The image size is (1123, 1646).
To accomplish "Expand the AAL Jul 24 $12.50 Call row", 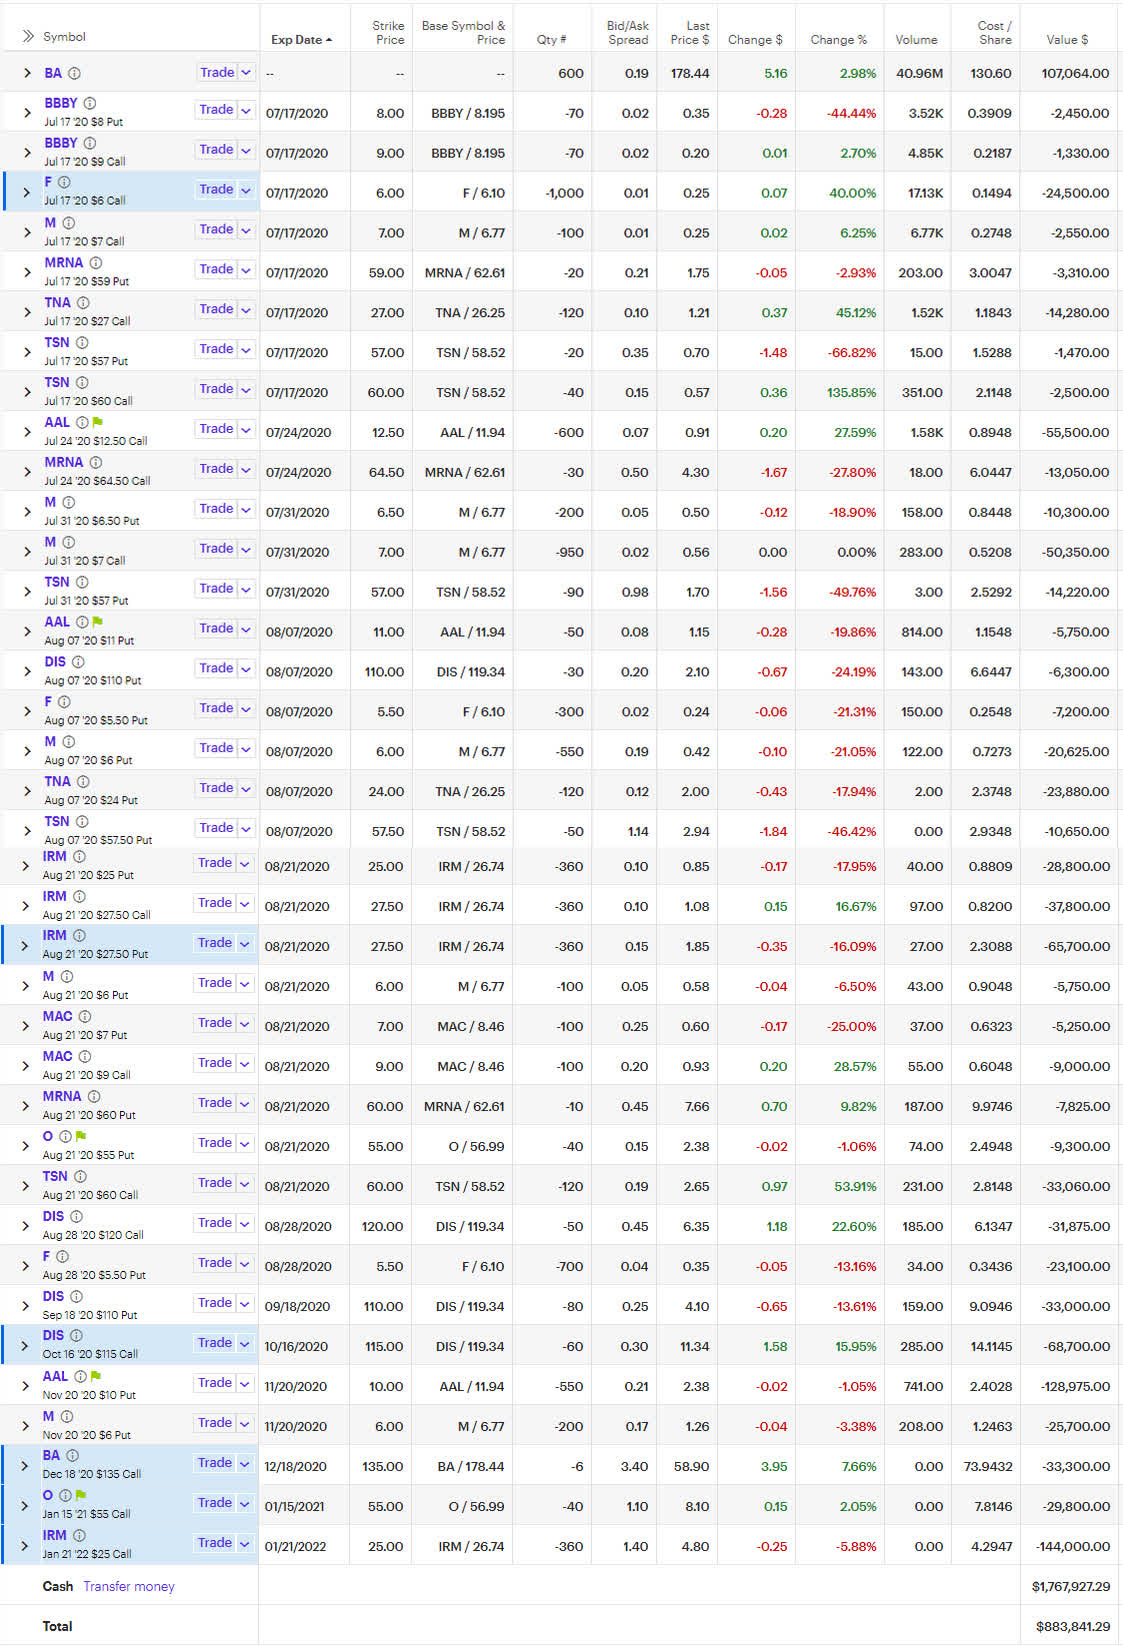I will click(x=27, y=432).
